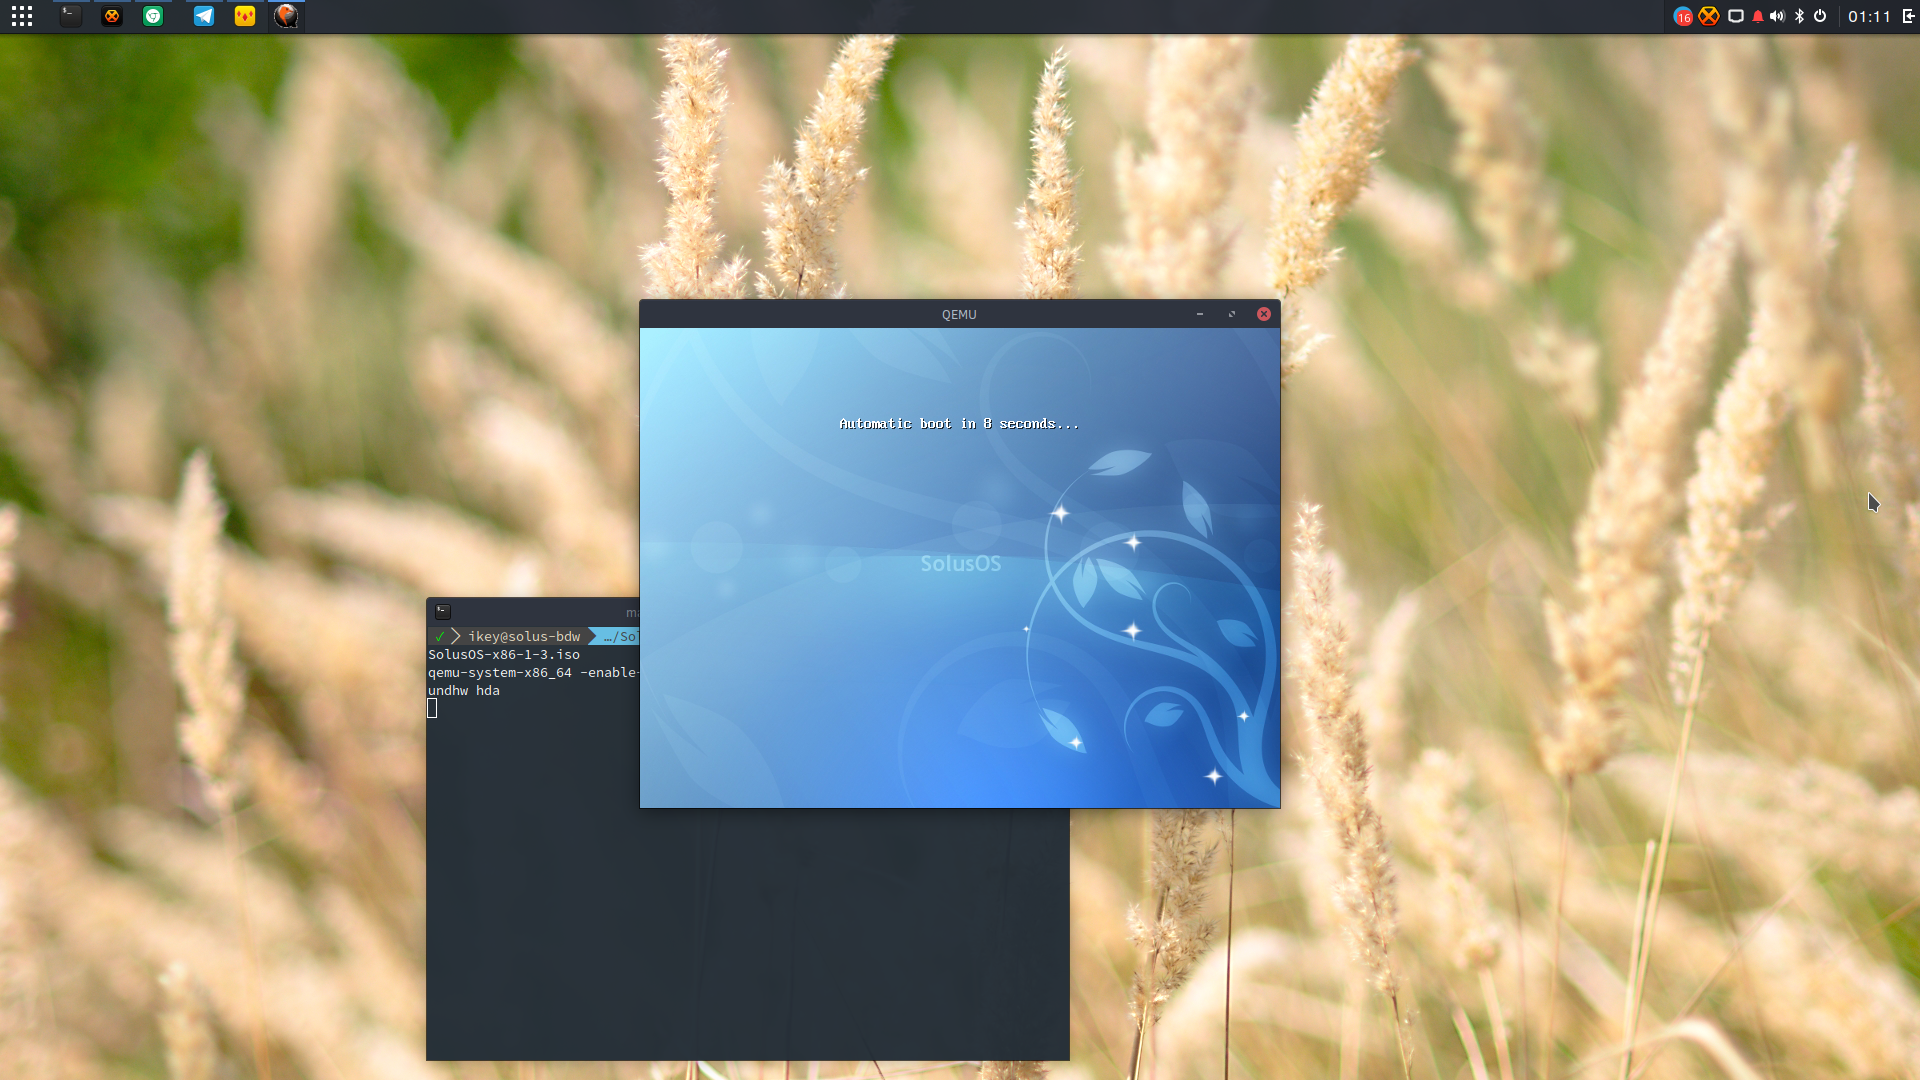Click the 'undhw hda' line in terminal
The height and width of the screenshot is (1080, 1920).
point(464,691)
